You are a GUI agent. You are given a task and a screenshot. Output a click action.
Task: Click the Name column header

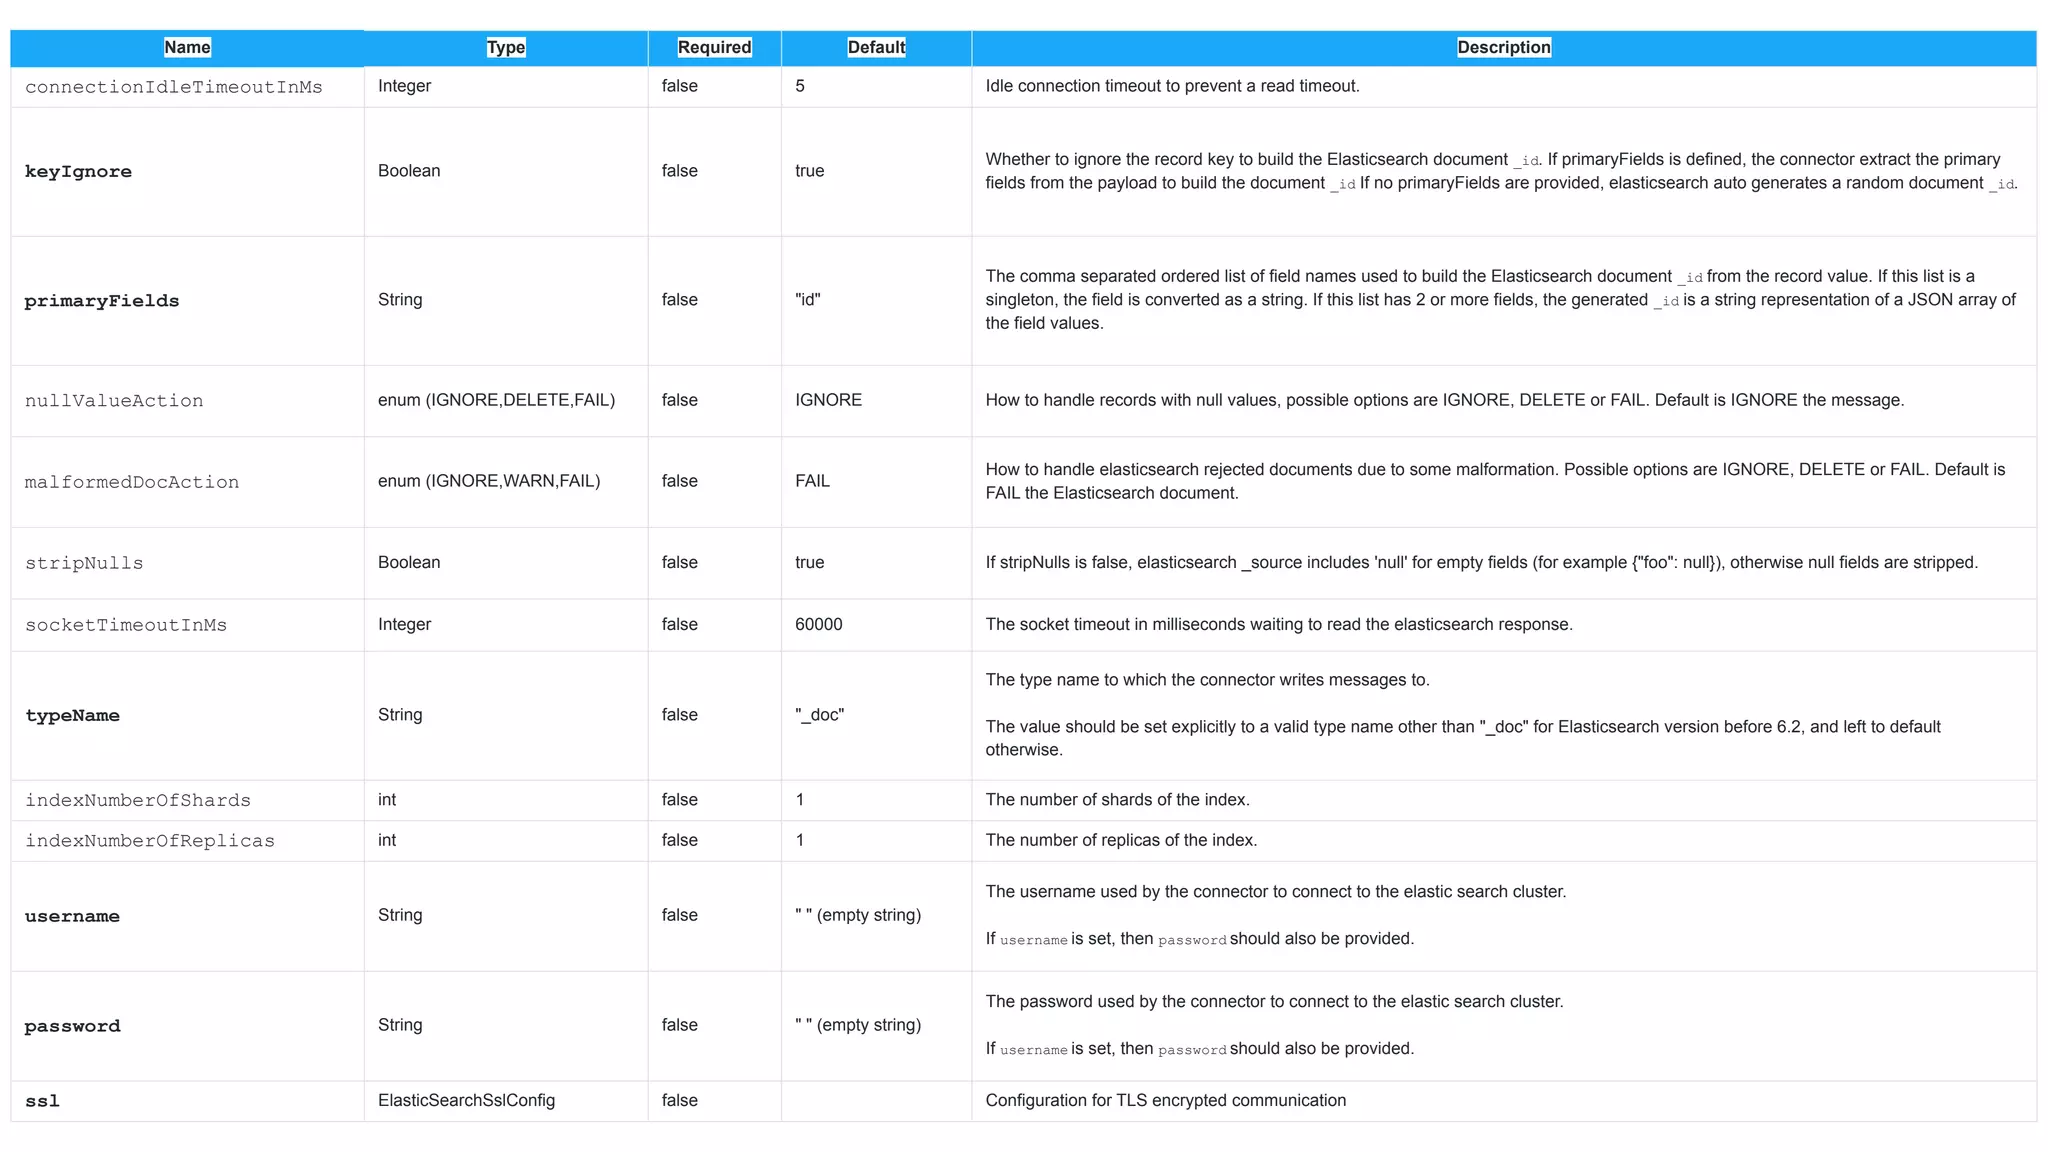187,47
